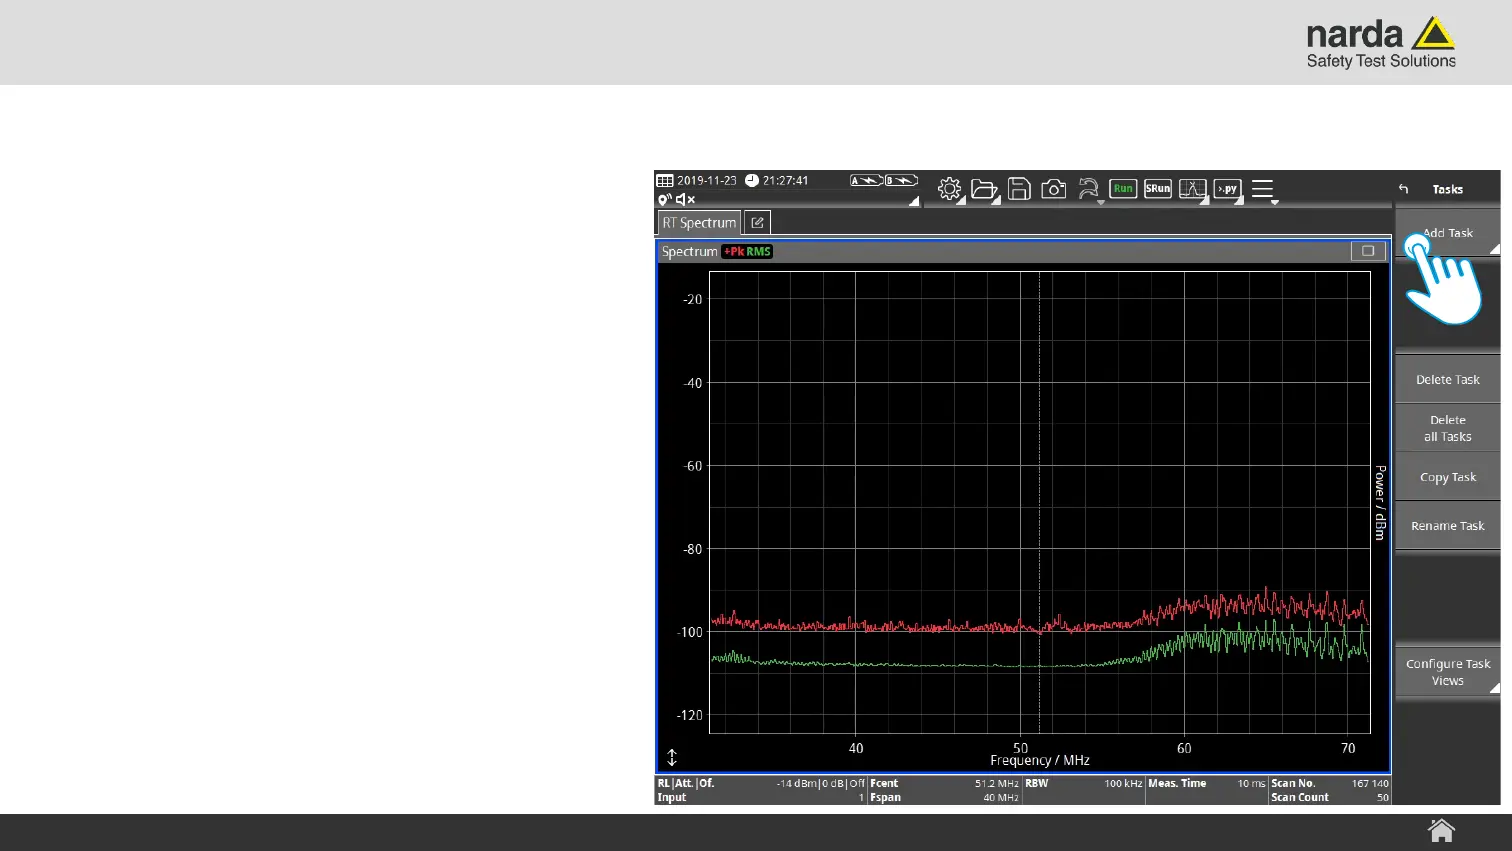
Task: Toggle the green Run button
Action: coord(1123,189)
